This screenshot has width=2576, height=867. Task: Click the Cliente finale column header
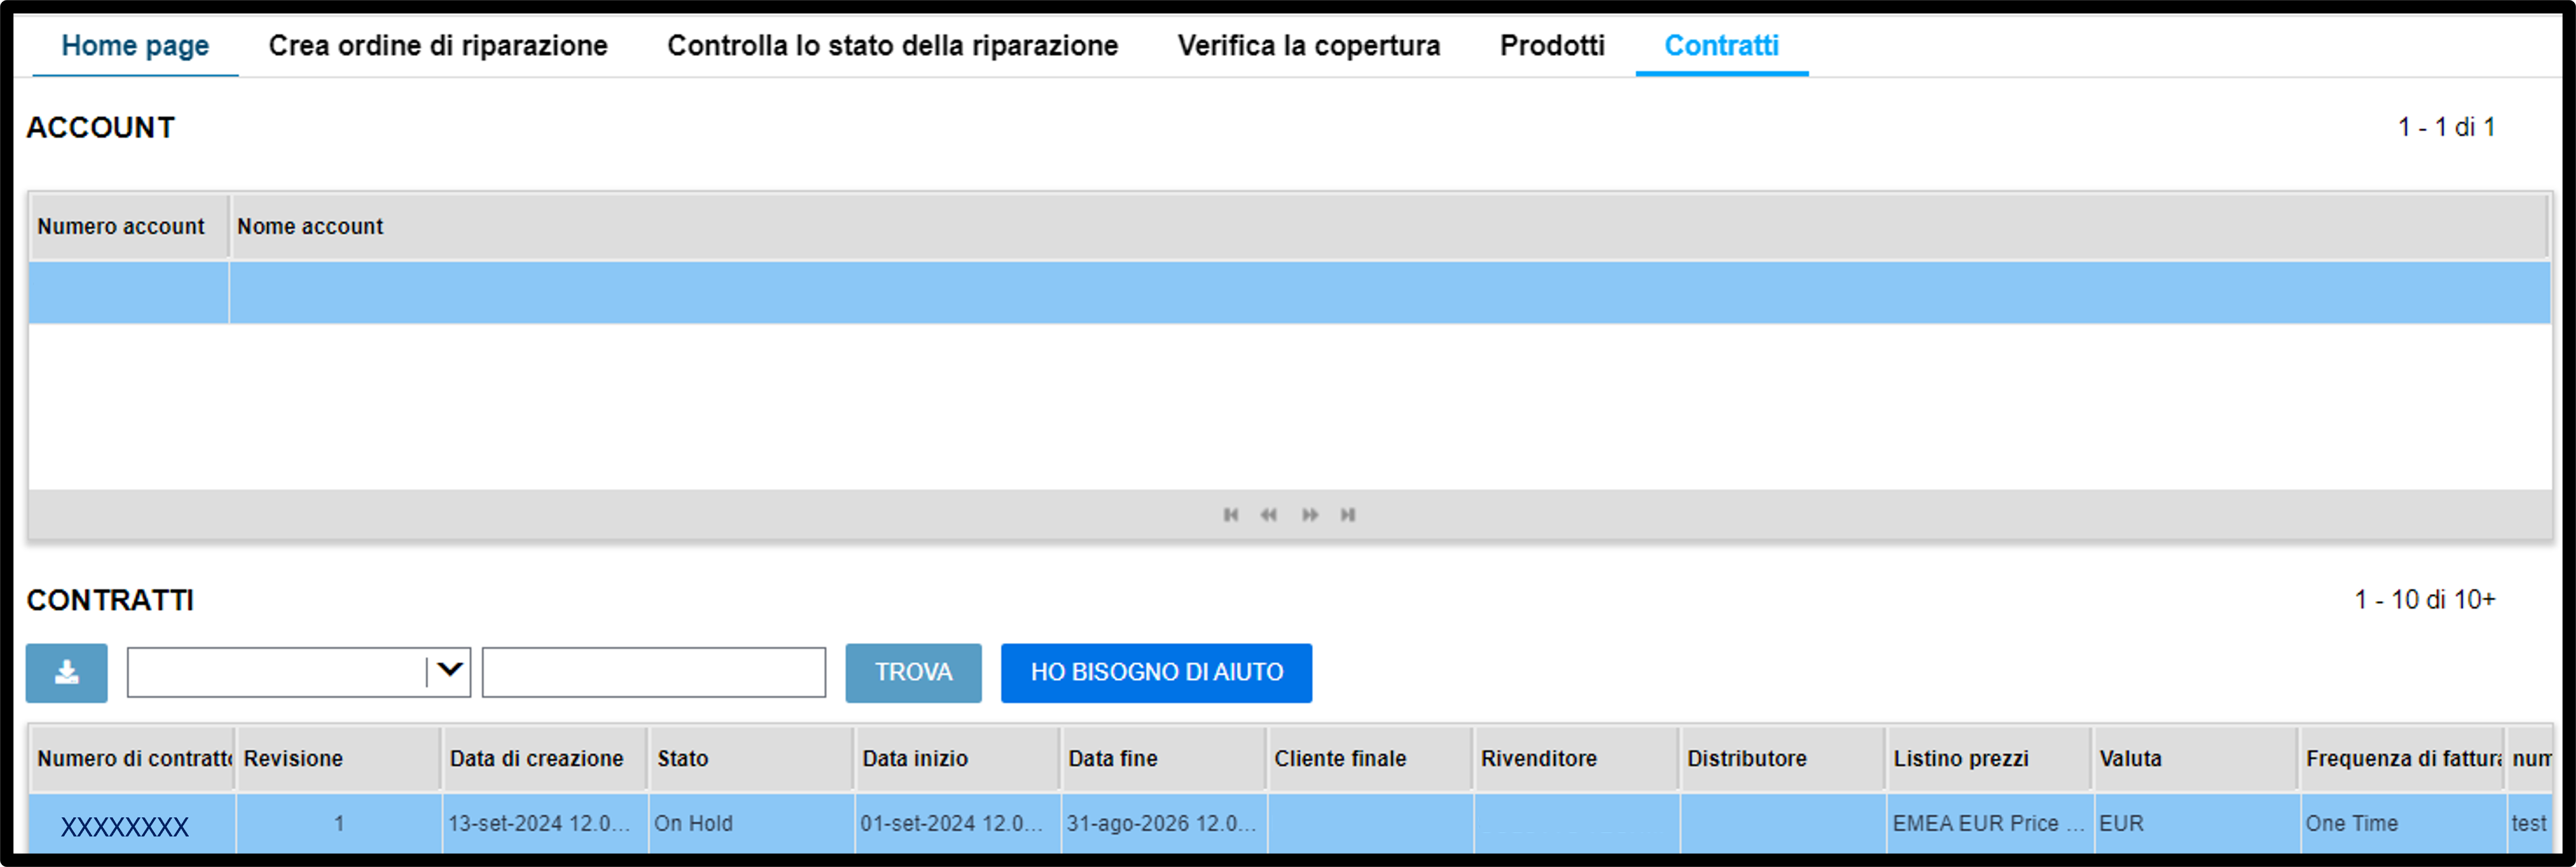1370,759
